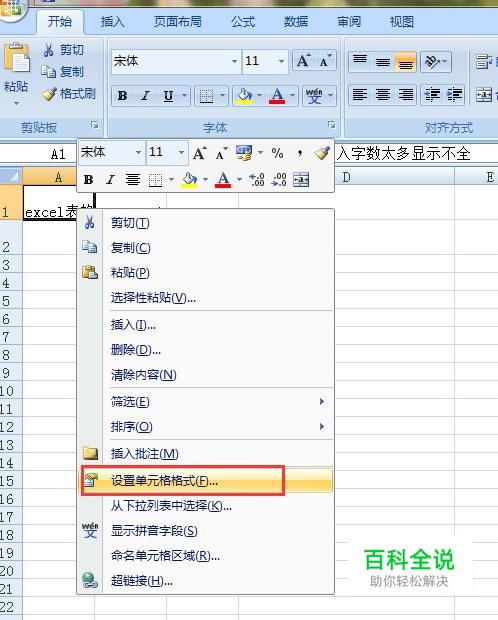The image size is (498, 620).
Task: Select middle align in ribbon alignment group
Action: pos(382,62)
